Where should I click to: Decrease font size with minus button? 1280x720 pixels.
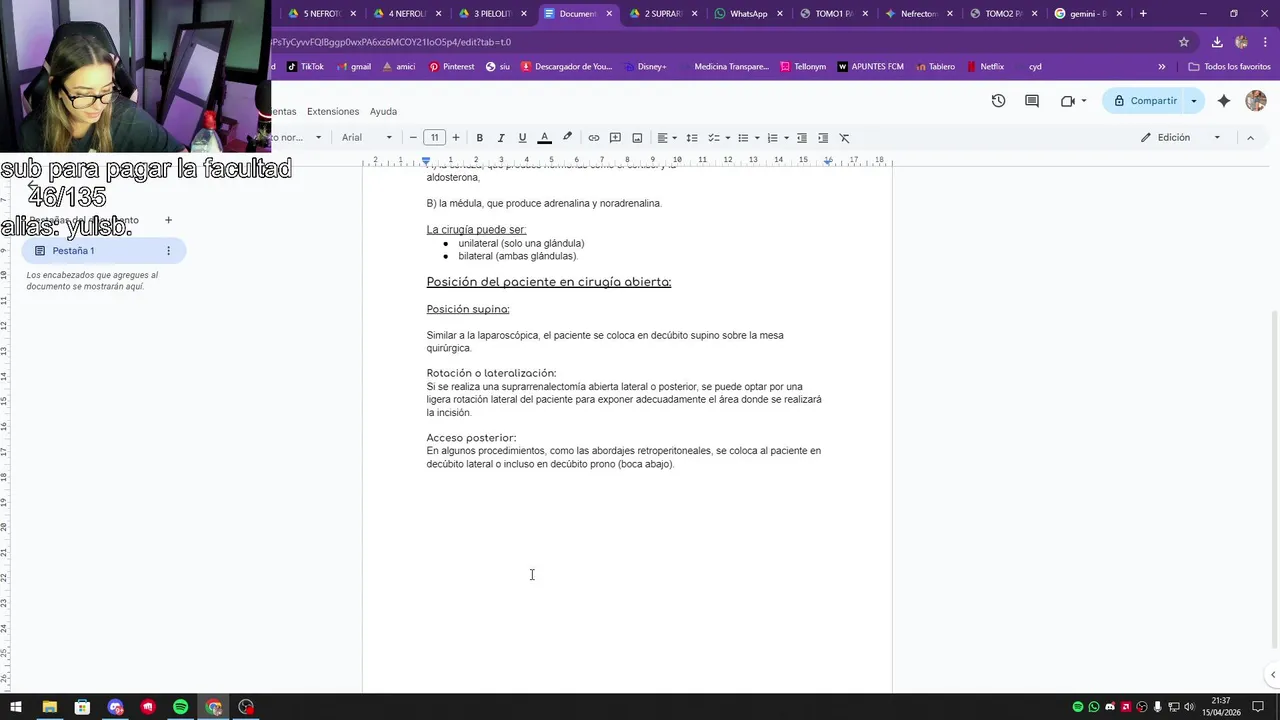[413, 138]
